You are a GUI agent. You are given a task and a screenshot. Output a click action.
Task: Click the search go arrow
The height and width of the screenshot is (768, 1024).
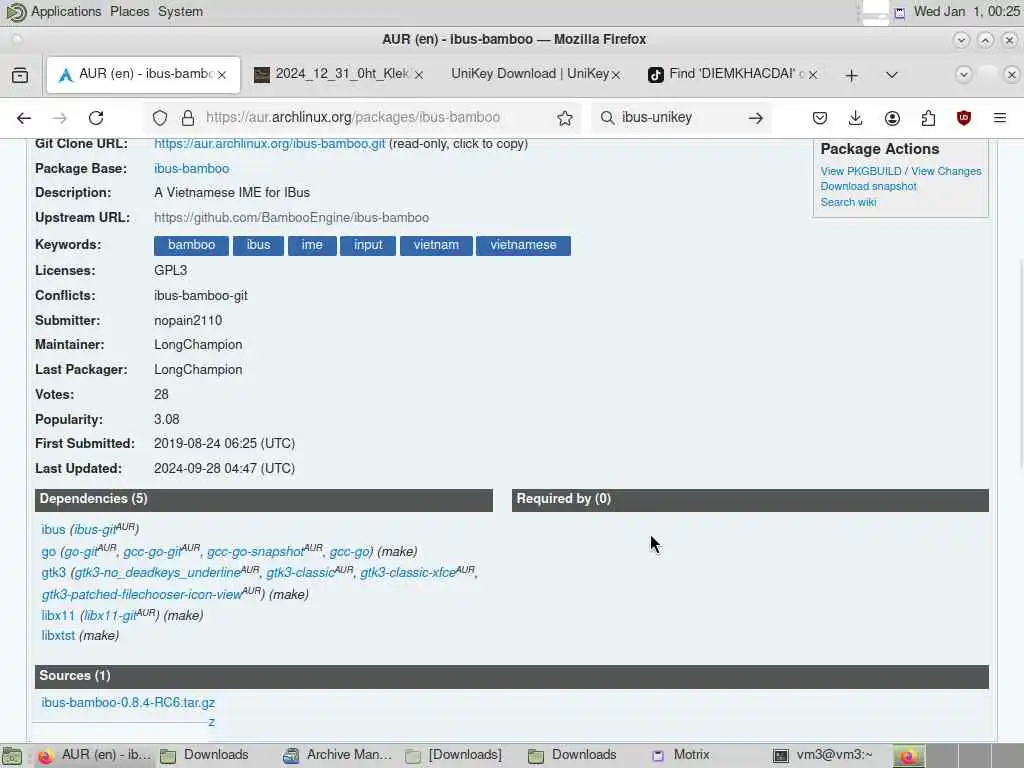[x=756, y=118]
